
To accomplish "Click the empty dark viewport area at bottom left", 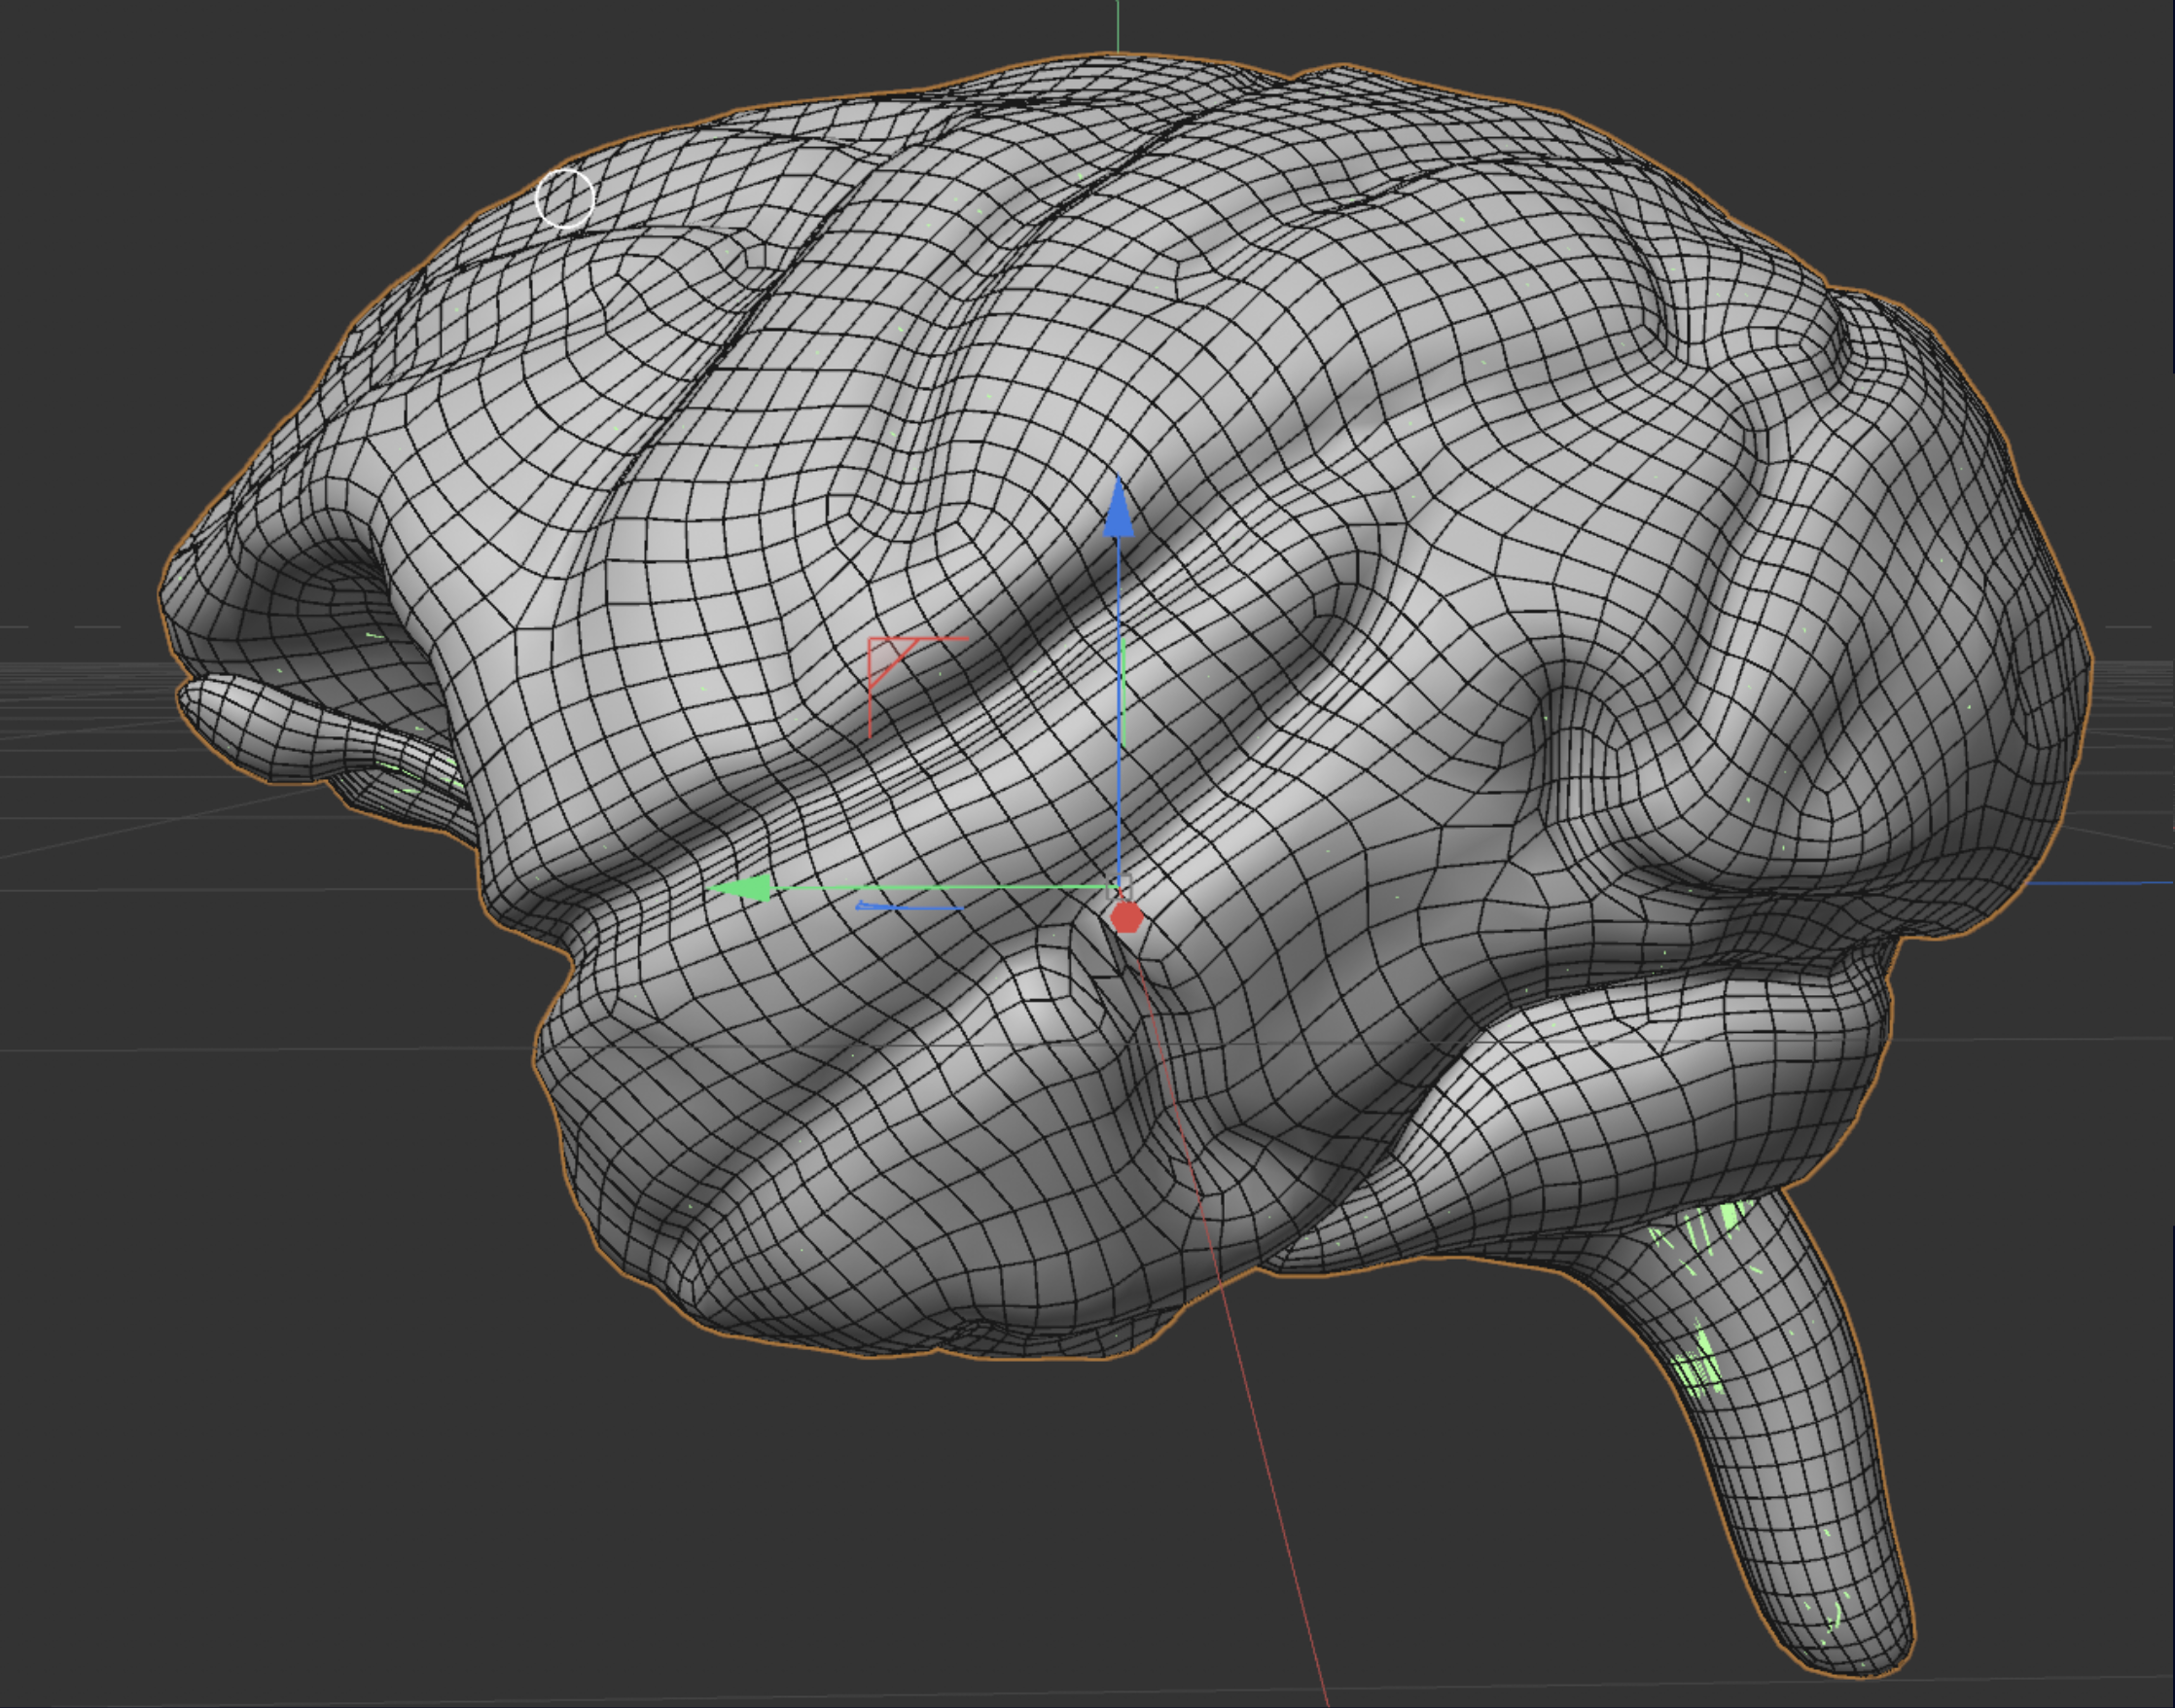I will (x=250, y=1450).
